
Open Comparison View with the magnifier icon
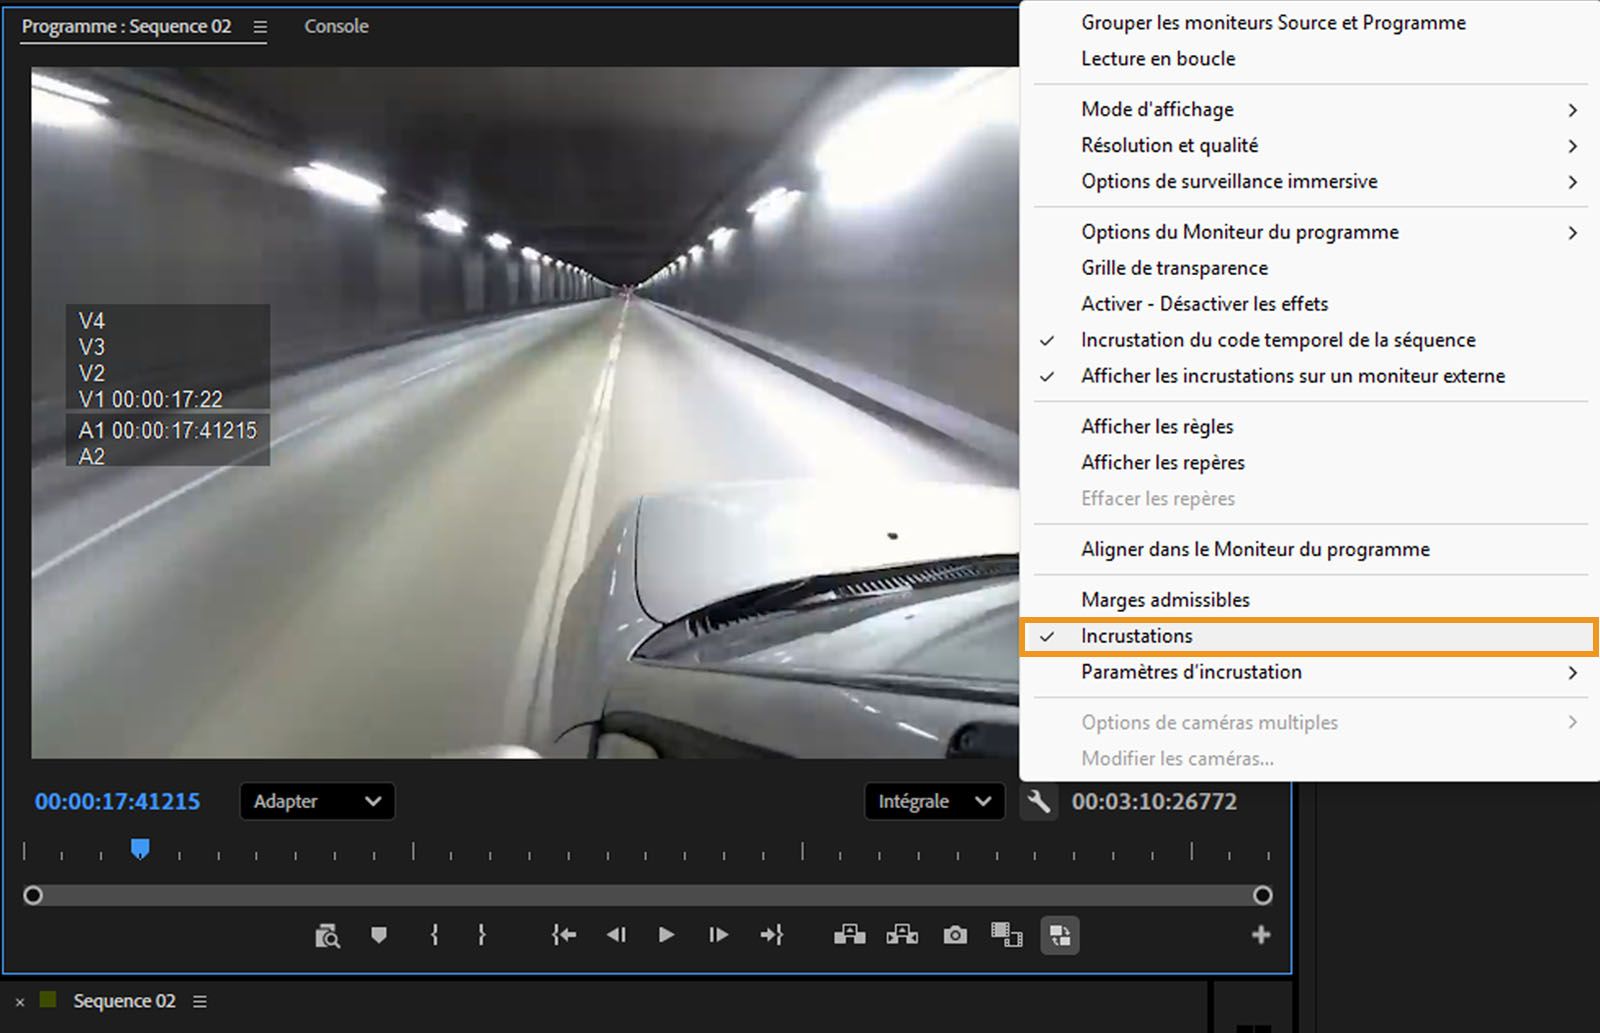pyautogui.click(x=328, y=935)
